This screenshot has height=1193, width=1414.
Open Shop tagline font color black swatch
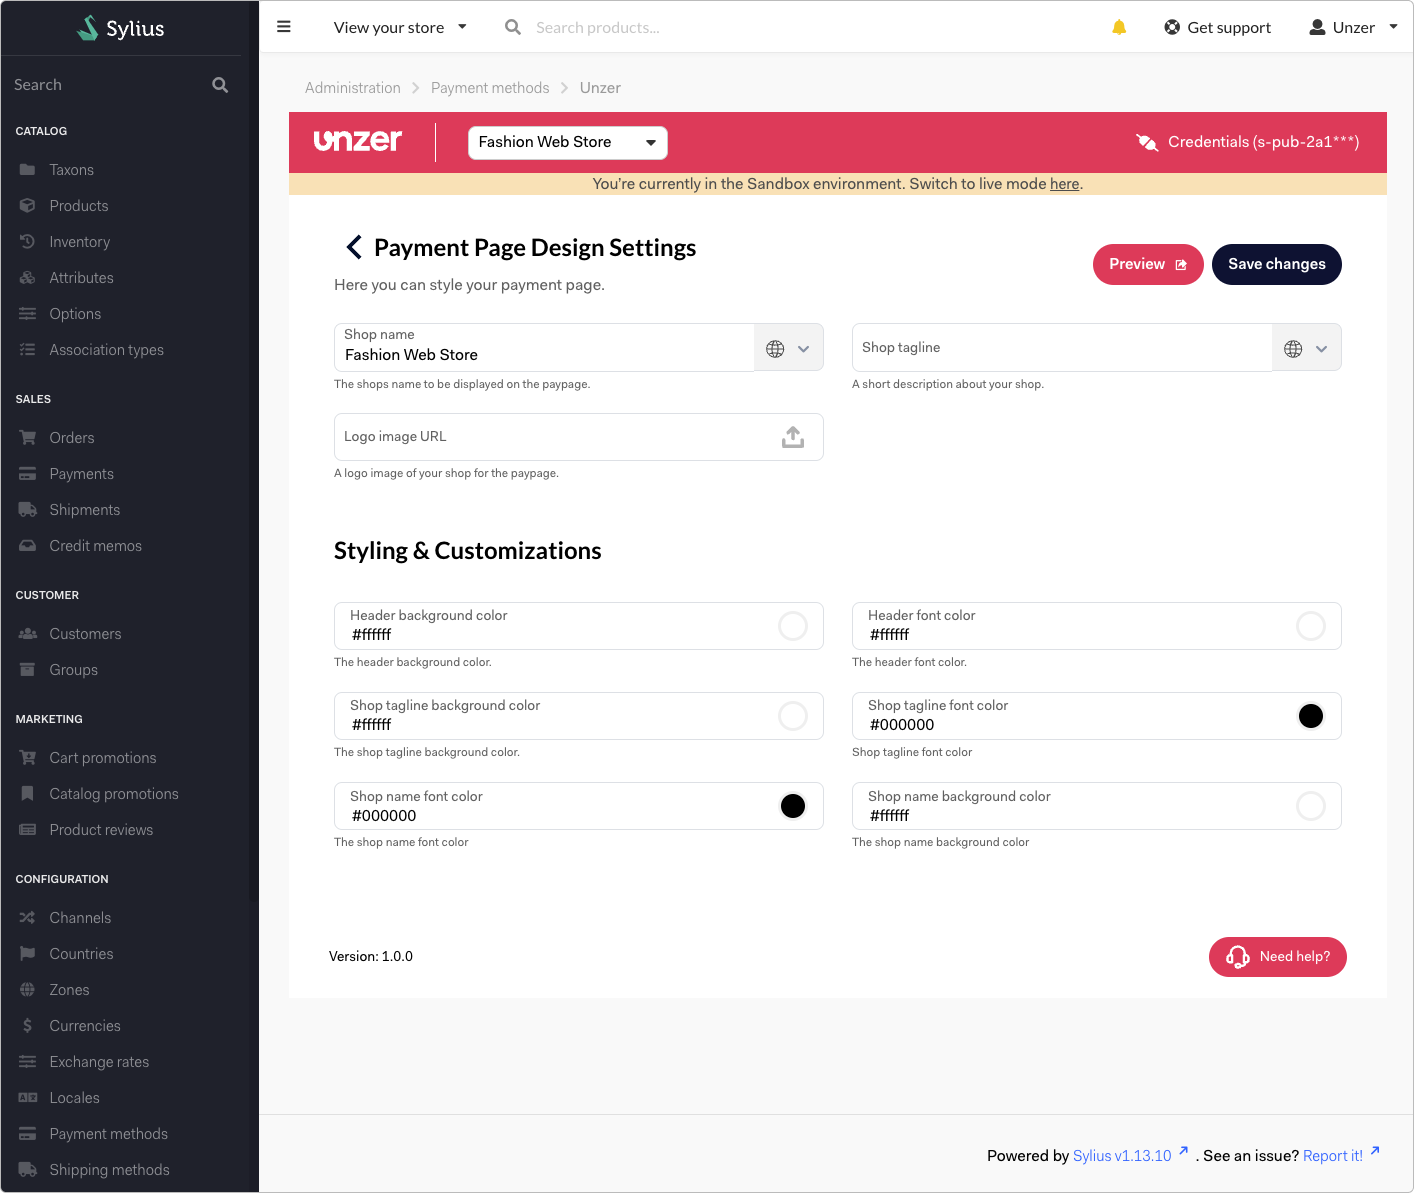(x=1311, y=716)
